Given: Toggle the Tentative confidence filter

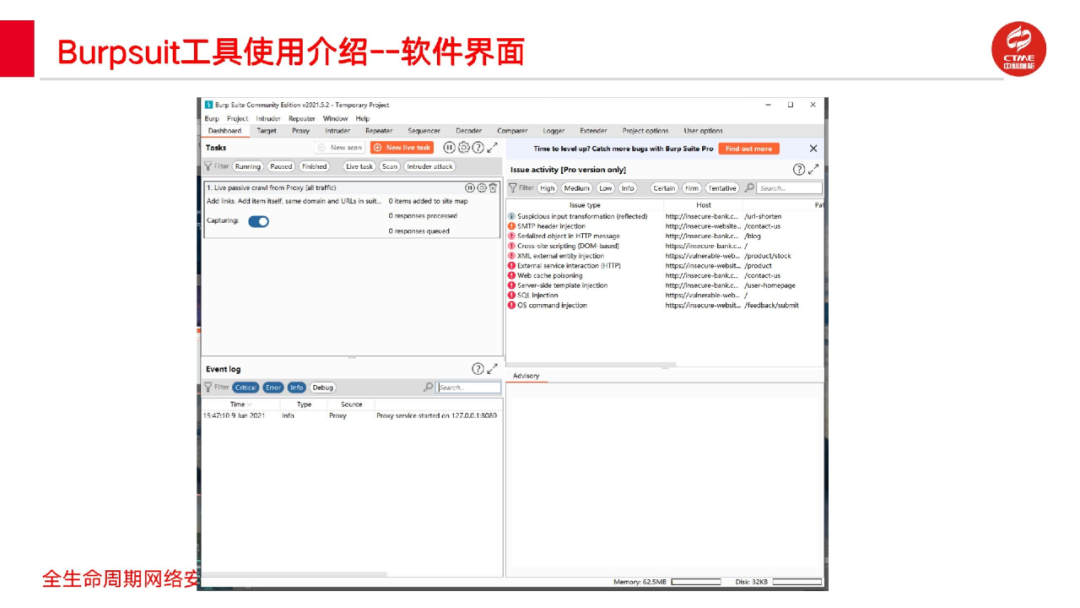Looking at the screenshot, I should [x=723, y=188].
